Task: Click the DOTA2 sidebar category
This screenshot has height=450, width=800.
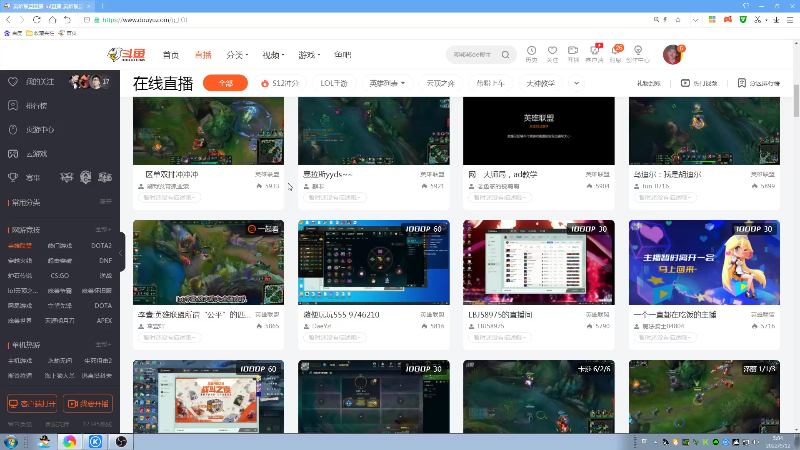Action: (101, 245)
